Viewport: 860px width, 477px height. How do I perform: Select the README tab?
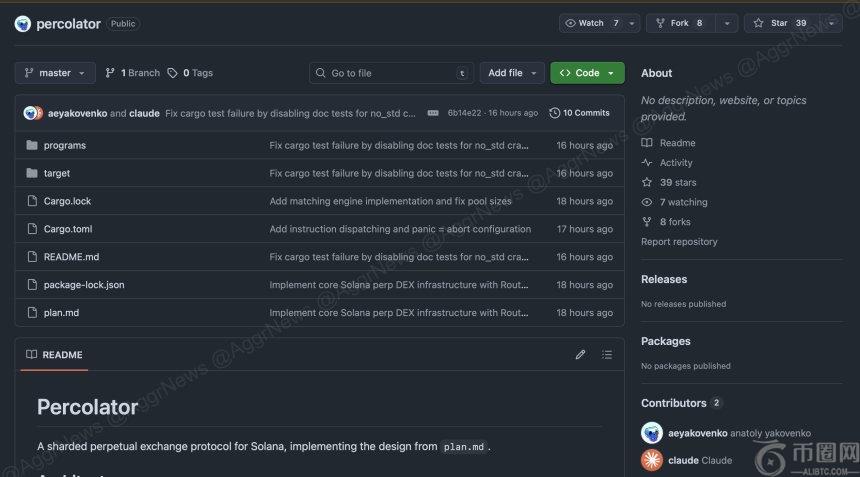(x=54, y=355)
